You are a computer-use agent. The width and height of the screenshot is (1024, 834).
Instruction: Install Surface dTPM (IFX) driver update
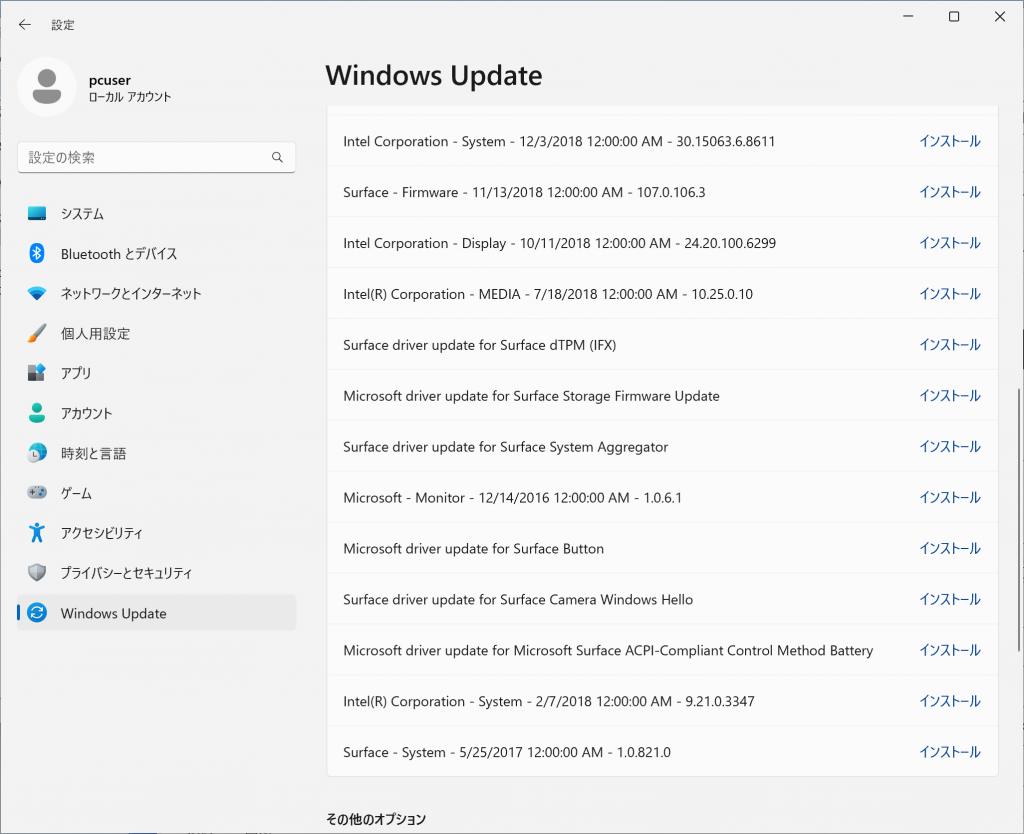coord(950,345)
